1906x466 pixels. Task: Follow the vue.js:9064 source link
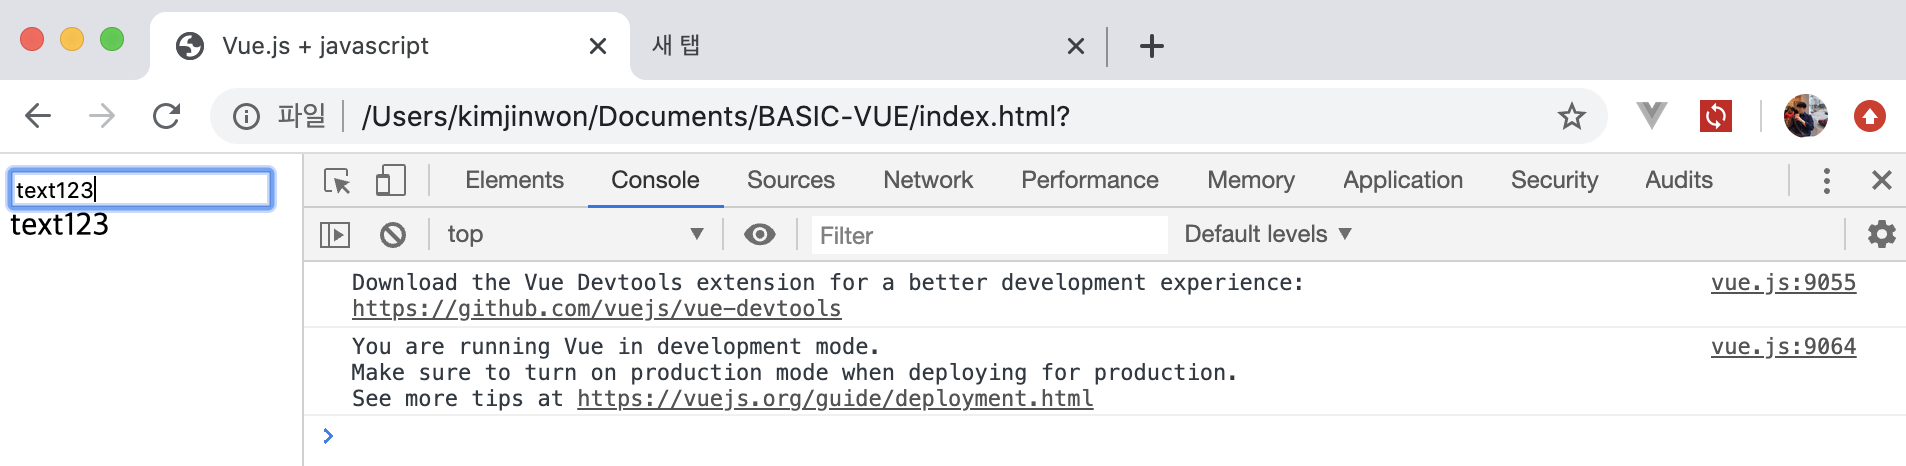coord(1782,347)
